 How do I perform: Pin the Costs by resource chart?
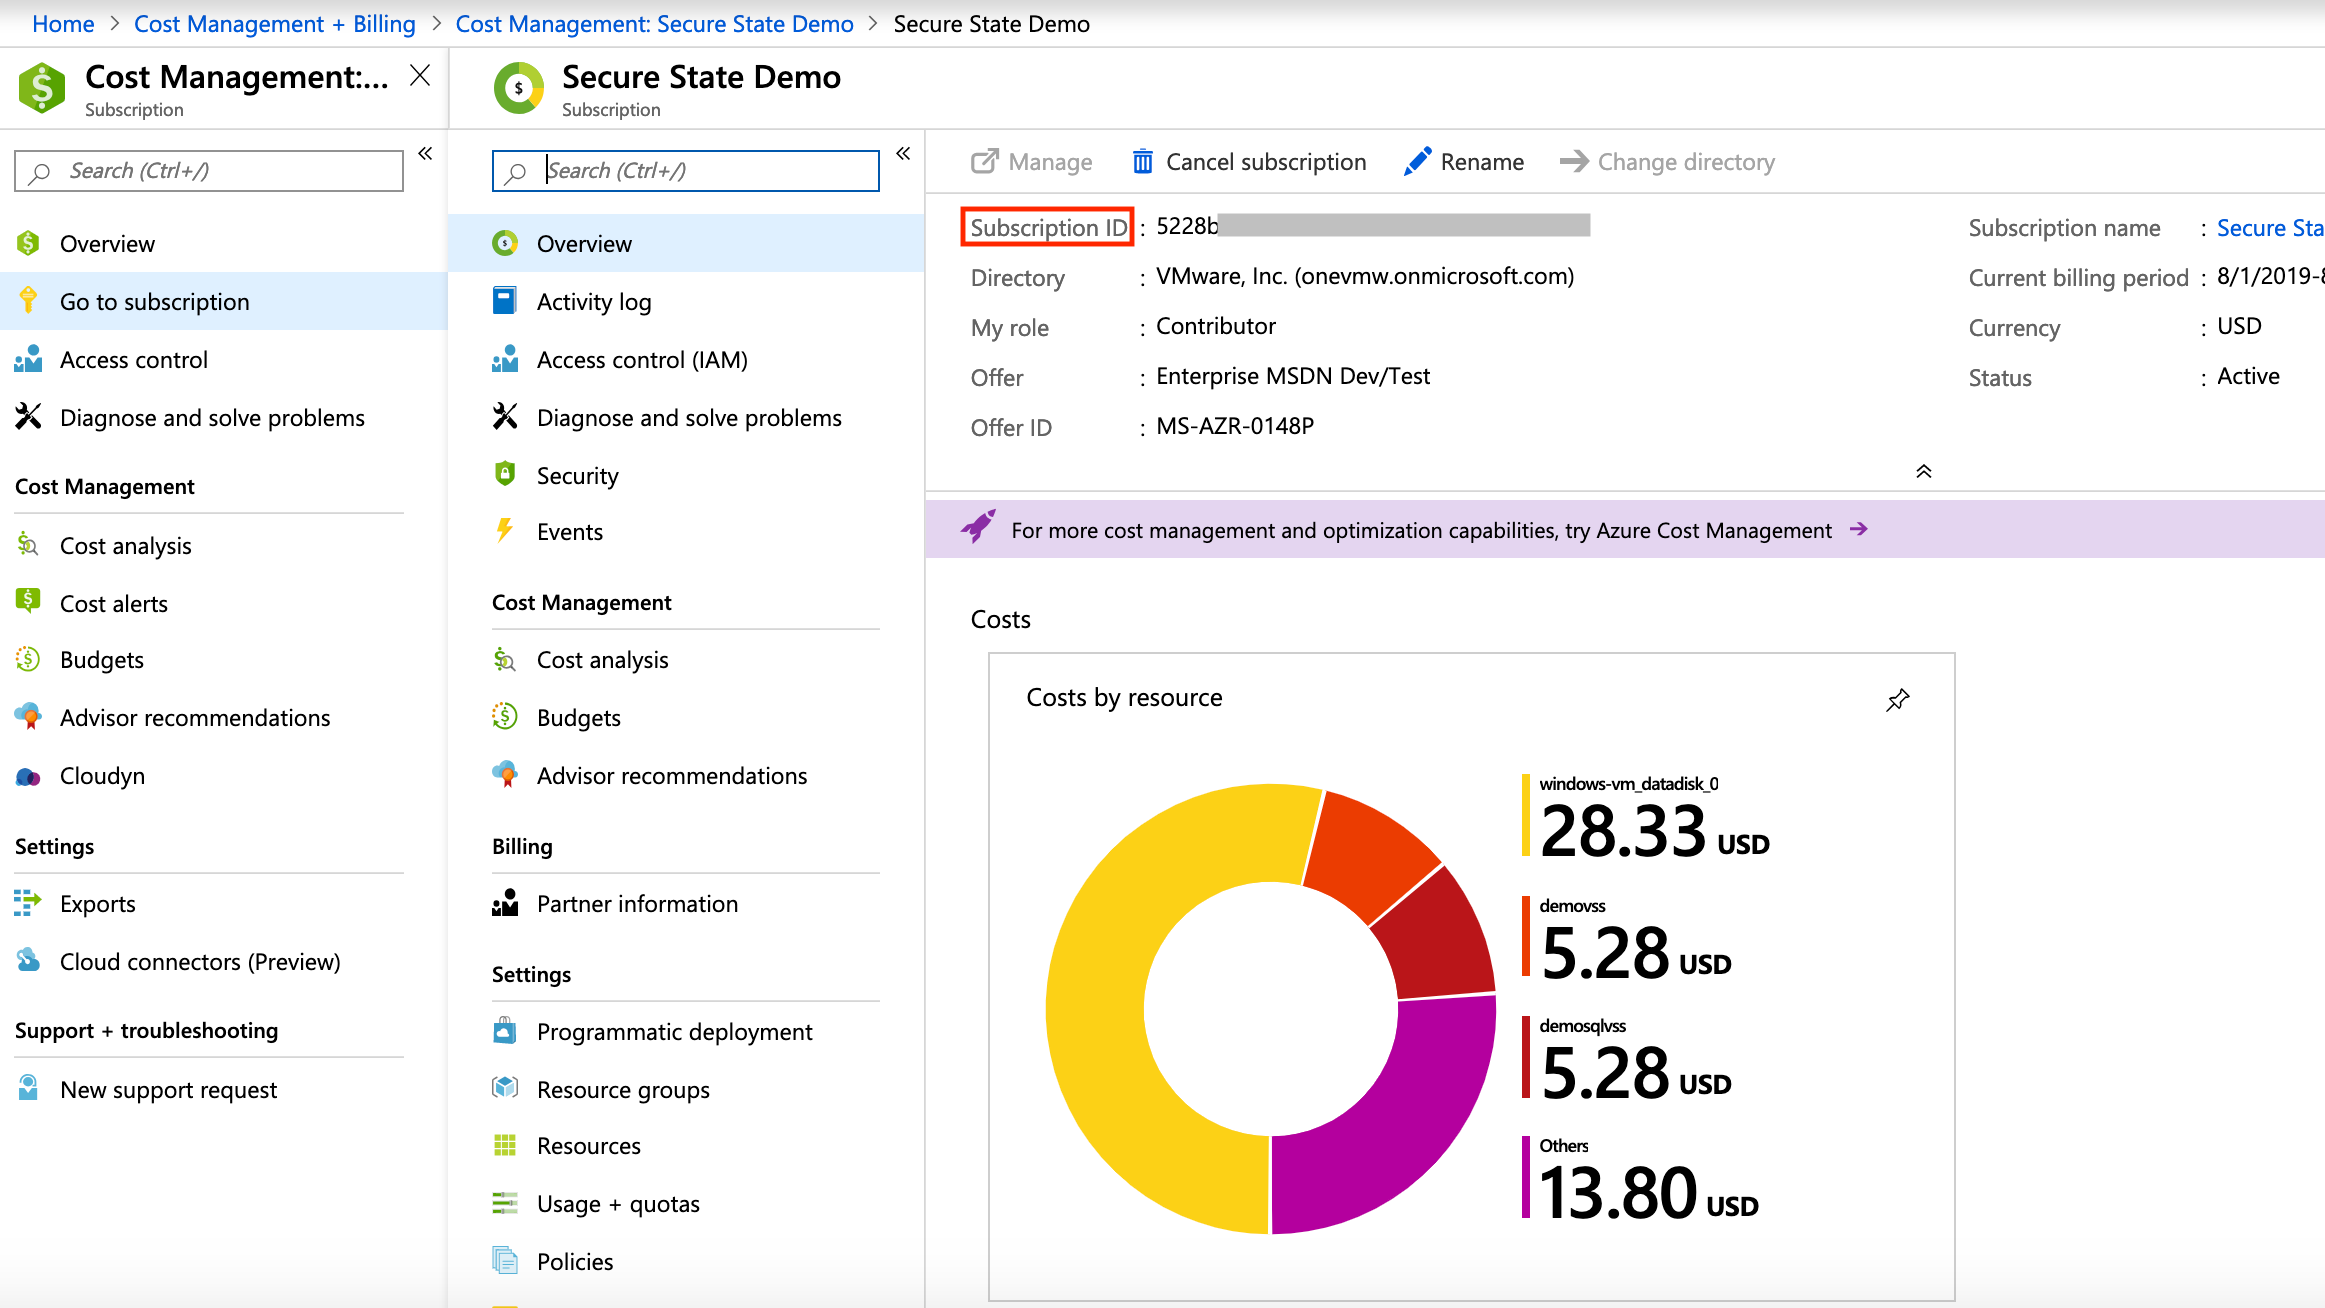[1897, 700]
